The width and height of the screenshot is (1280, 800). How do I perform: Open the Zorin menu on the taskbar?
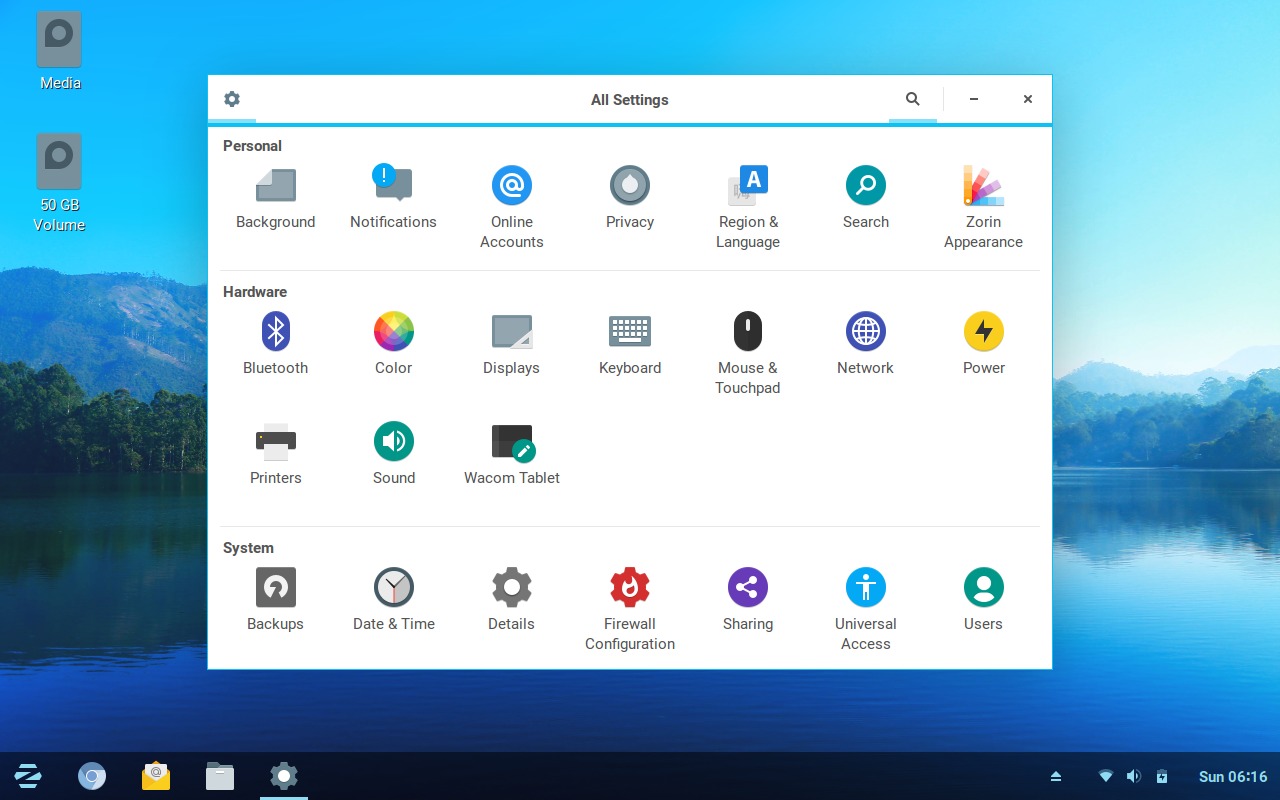pos(27,776)
